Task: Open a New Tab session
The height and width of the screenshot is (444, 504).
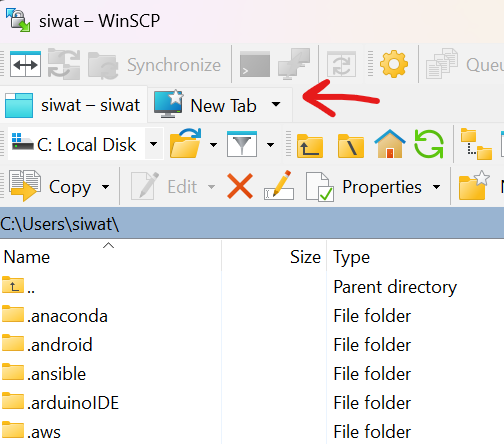Action: 205,105
